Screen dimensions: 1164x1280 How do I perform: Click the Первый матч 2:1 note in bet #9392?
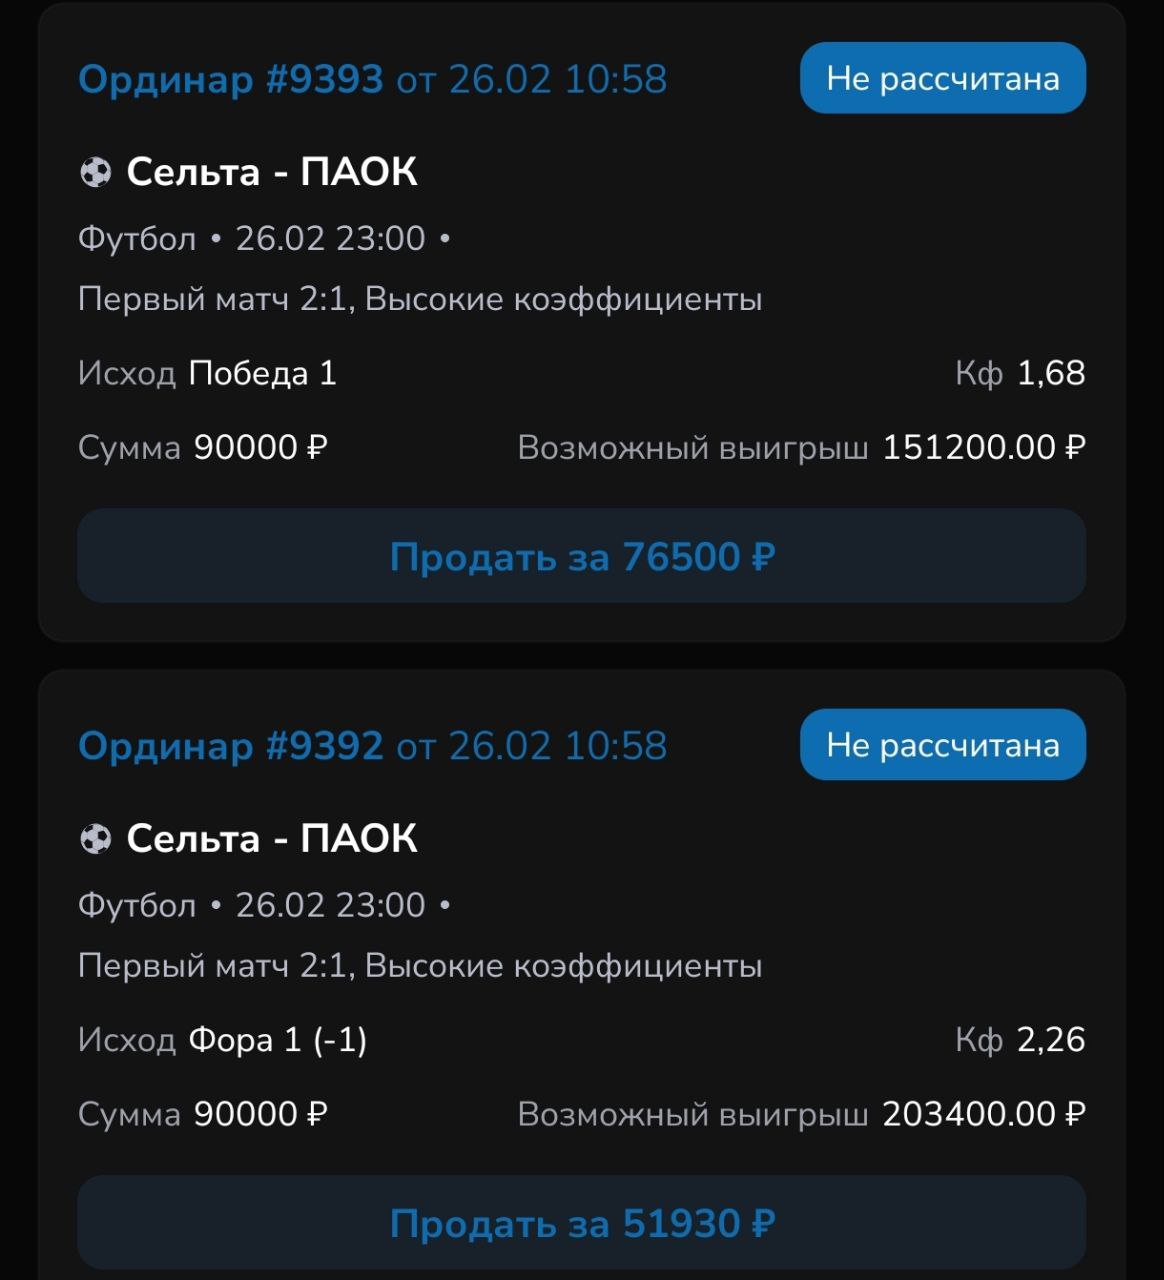pyautogui.click(x=420, y=966)
